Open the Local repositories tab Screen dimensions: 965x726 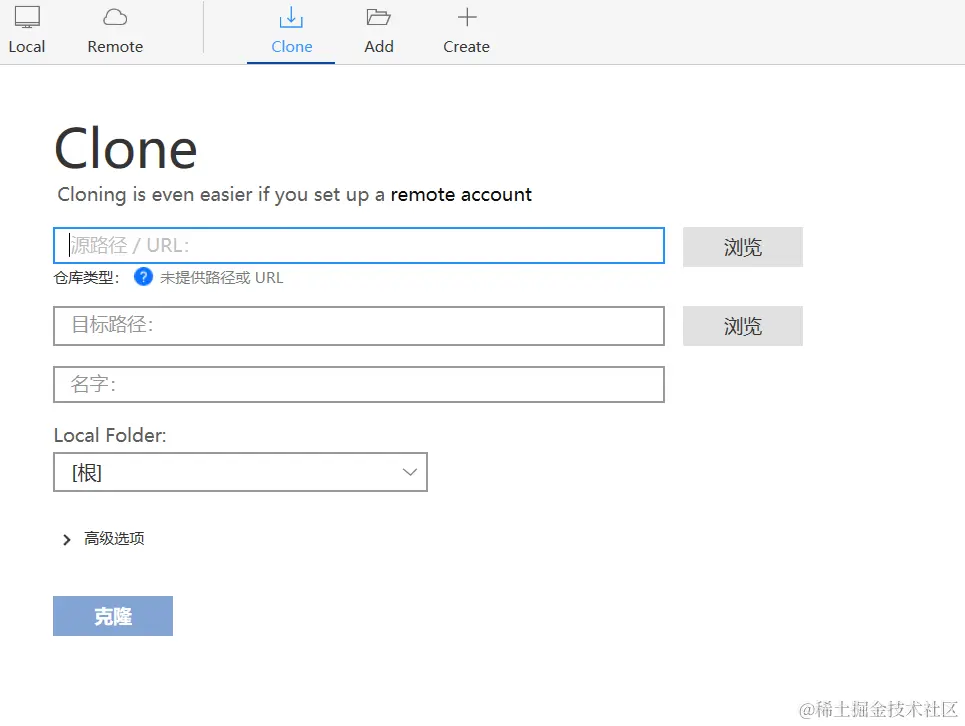click(26, 31)
